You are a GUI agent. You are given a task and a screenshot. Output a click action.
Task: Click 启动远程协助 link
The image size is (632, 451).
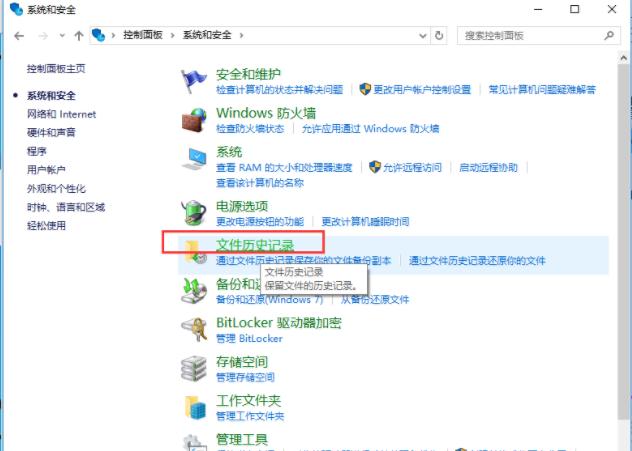pos(488,167)
